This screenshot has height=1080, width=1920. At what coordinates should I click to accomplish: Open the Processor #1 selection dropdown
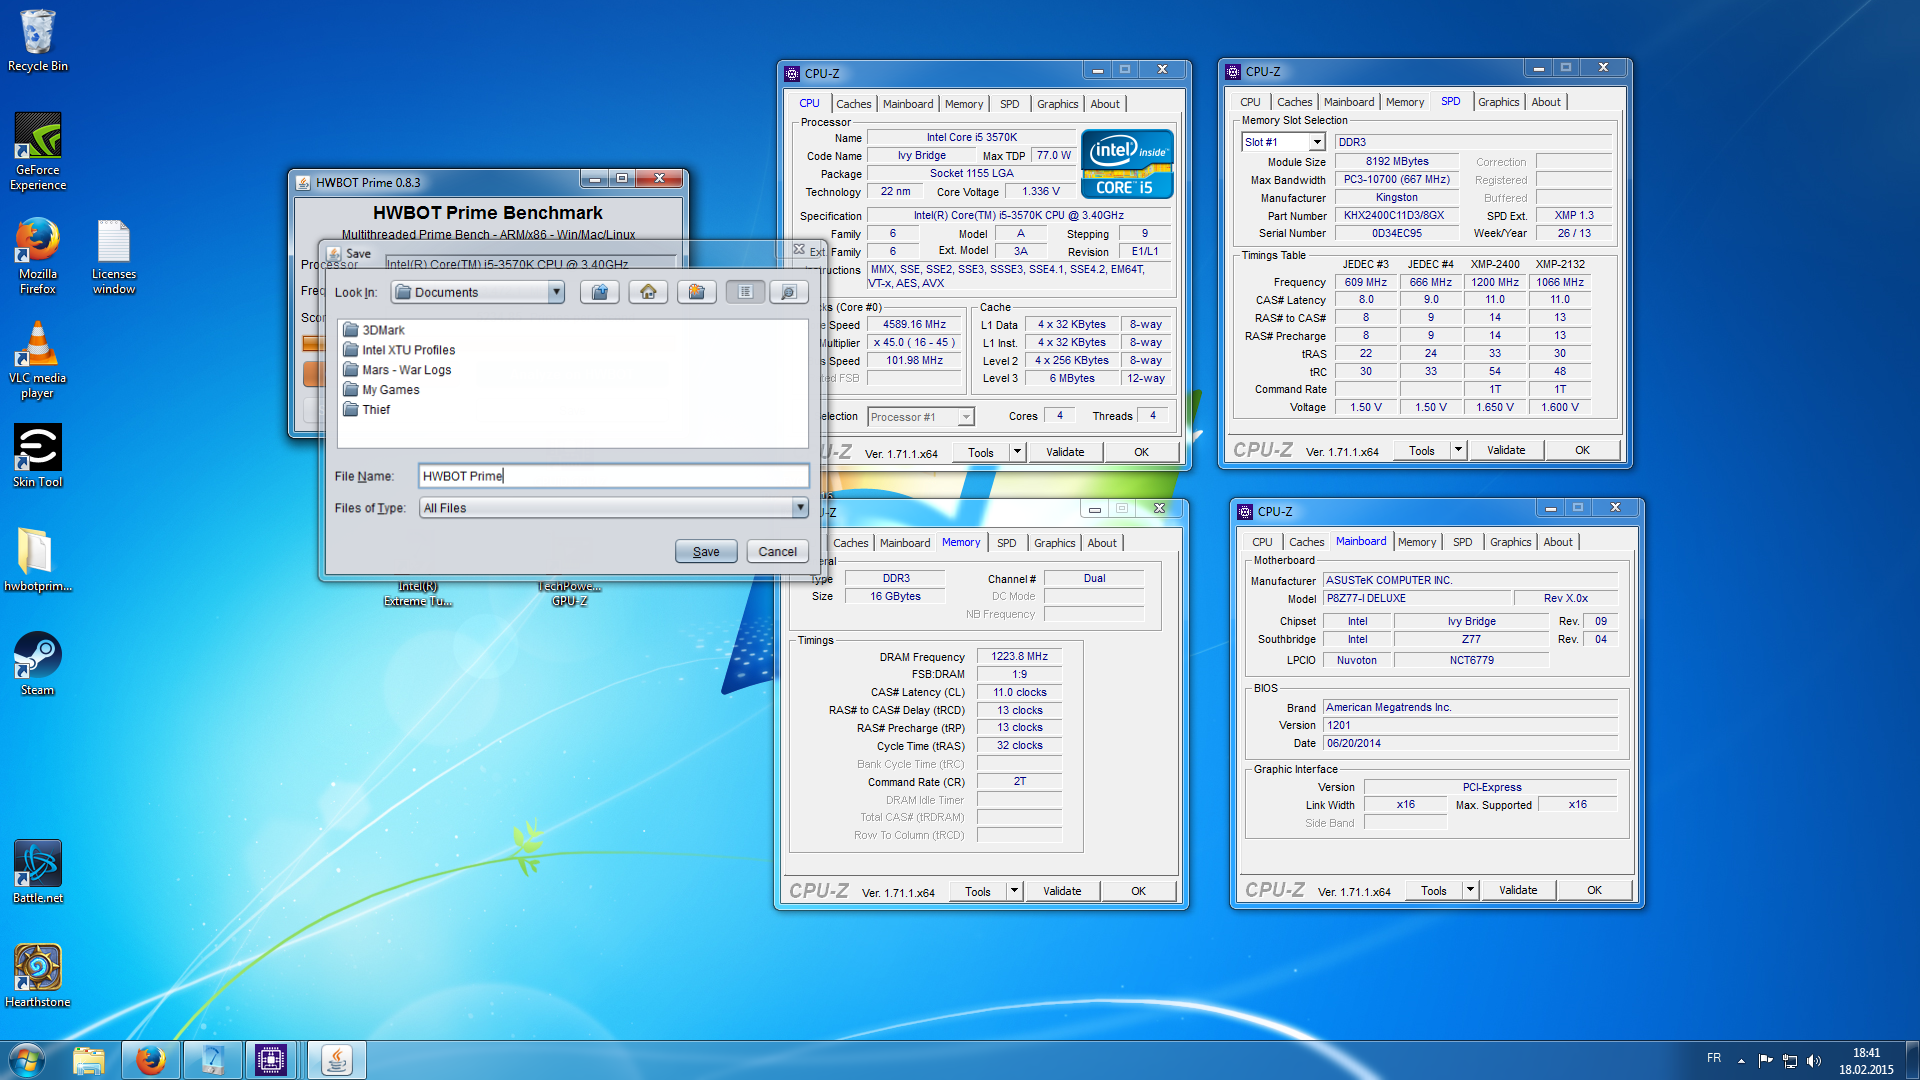coord(966,417)
